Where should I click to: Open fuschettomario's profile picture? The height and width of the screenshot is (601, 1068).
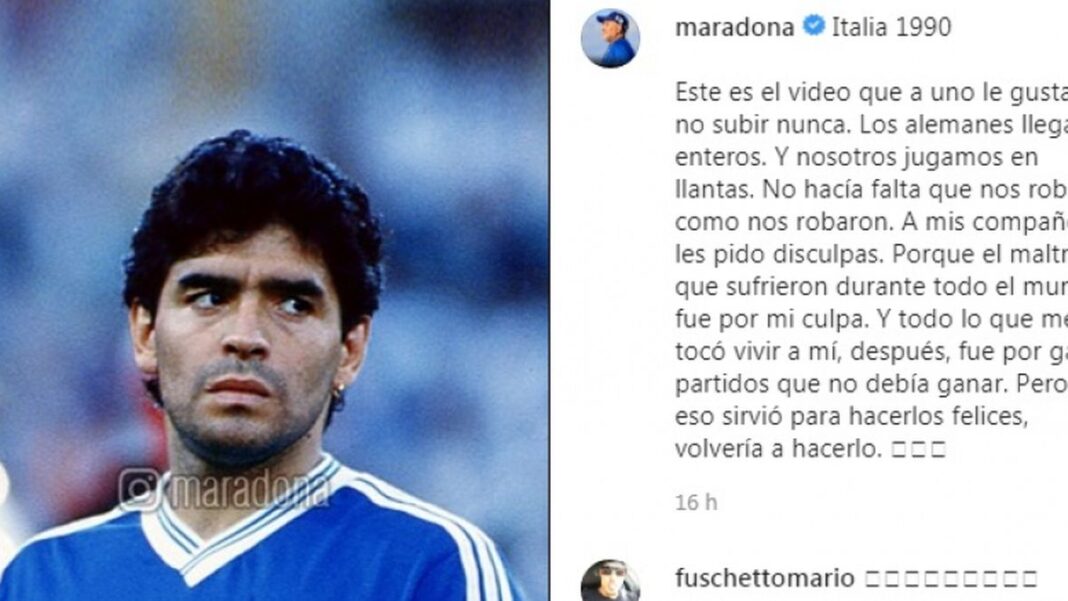(x=610, y=581)
